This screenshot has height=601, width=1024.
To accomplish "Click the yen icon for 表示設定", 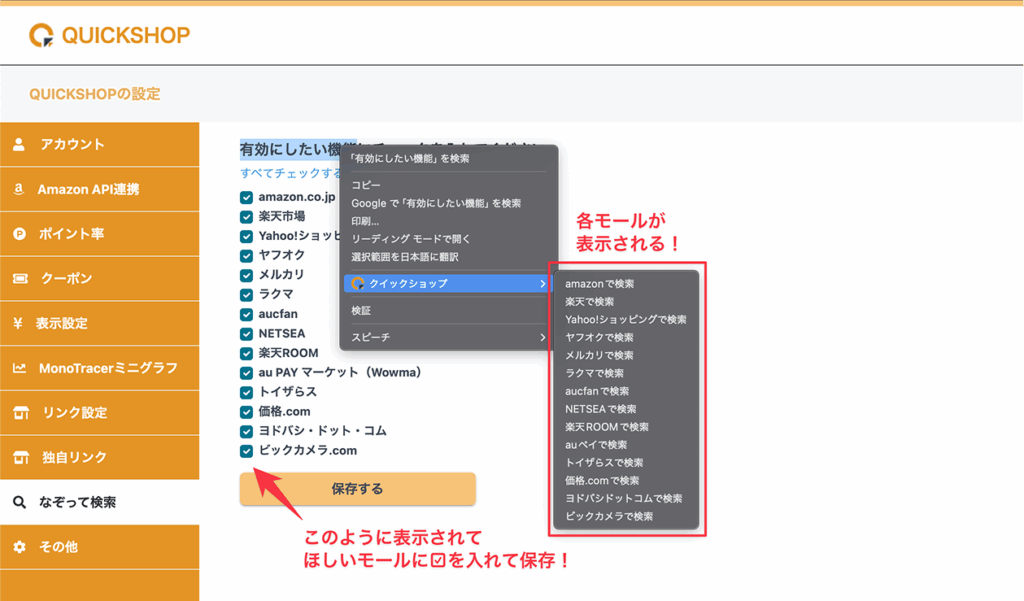I will [x=18, y=323].
